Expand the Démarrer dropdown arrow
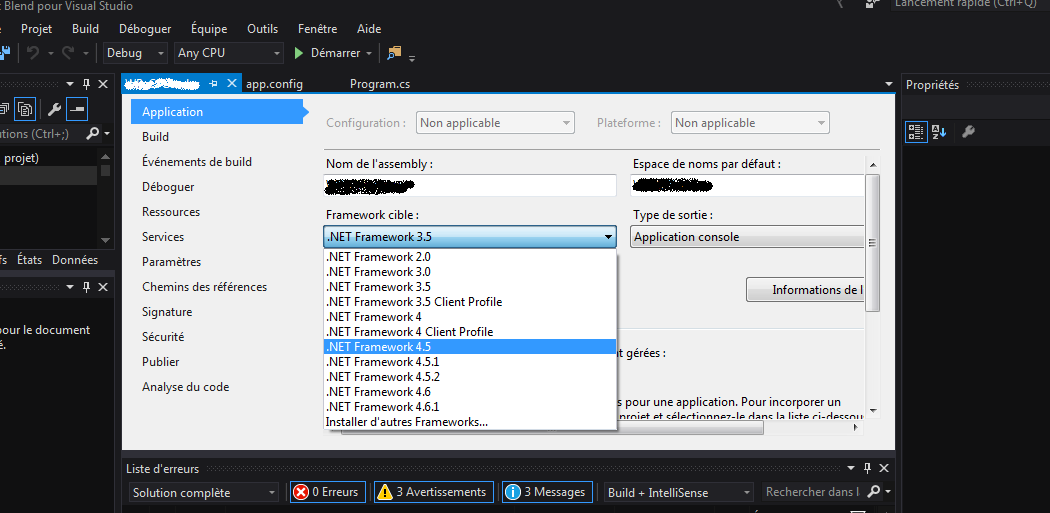 point(368,54)
